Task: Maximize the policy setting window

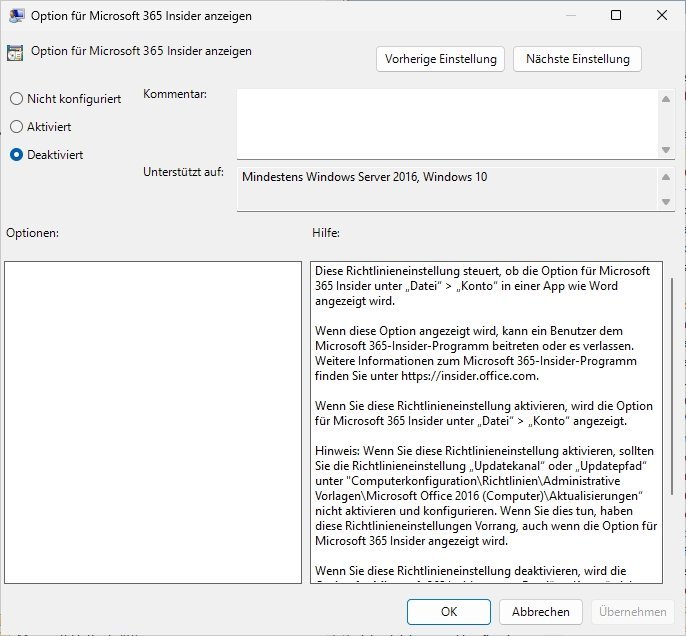Action: (x=616, y=16)
